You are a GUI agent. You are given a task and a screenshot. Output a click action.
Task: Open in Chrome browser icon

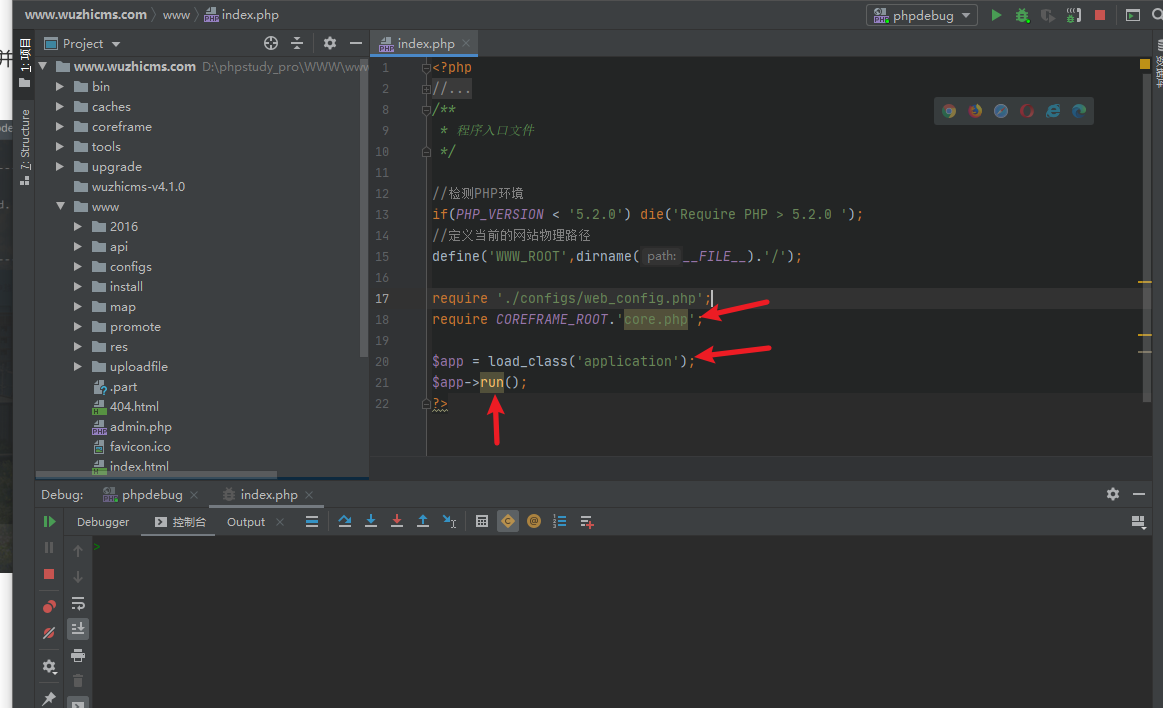pos(949,111)
